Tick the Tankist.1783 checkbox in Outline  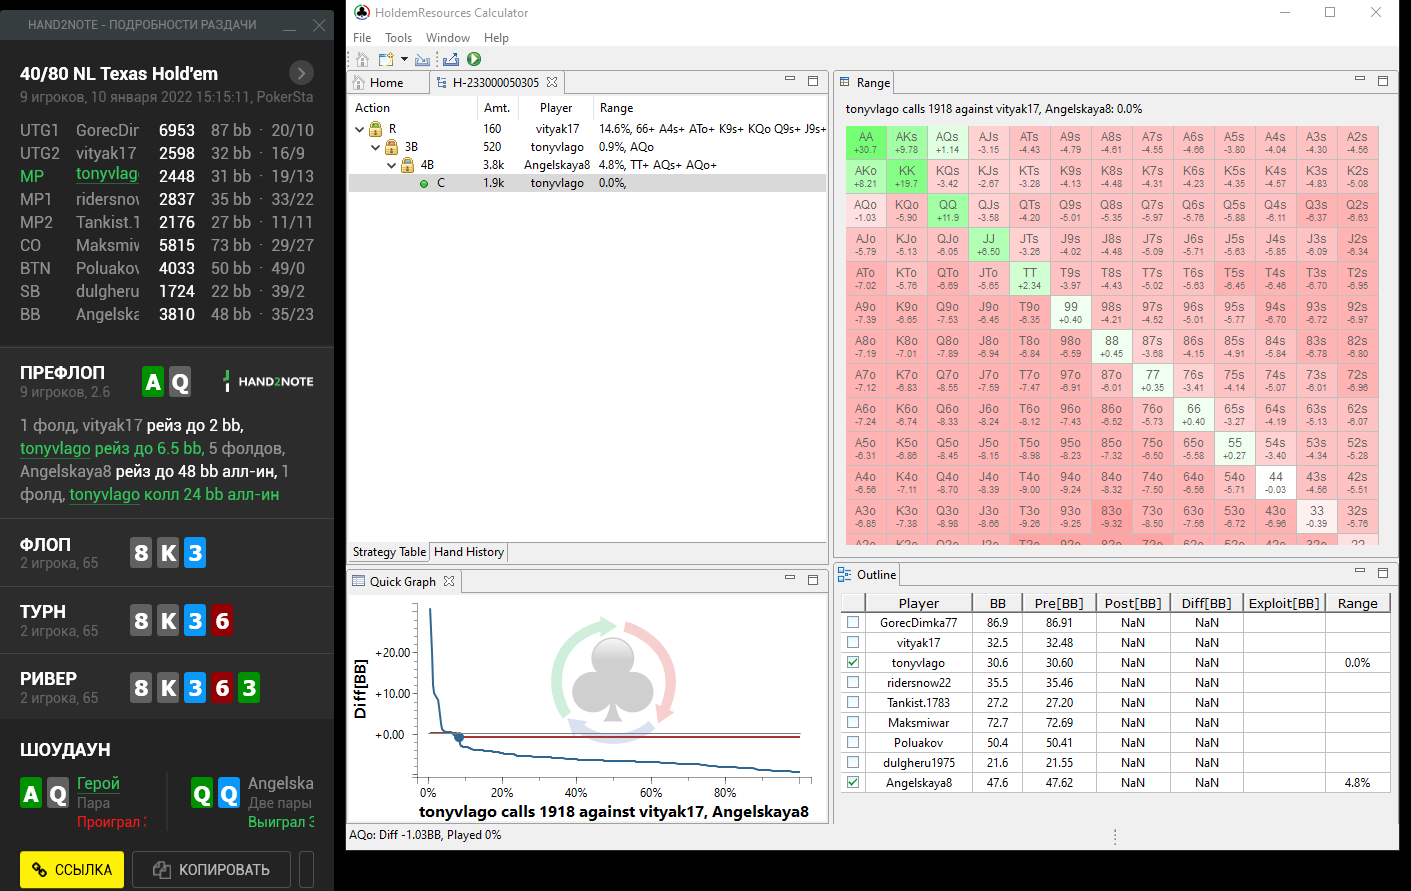853,702
